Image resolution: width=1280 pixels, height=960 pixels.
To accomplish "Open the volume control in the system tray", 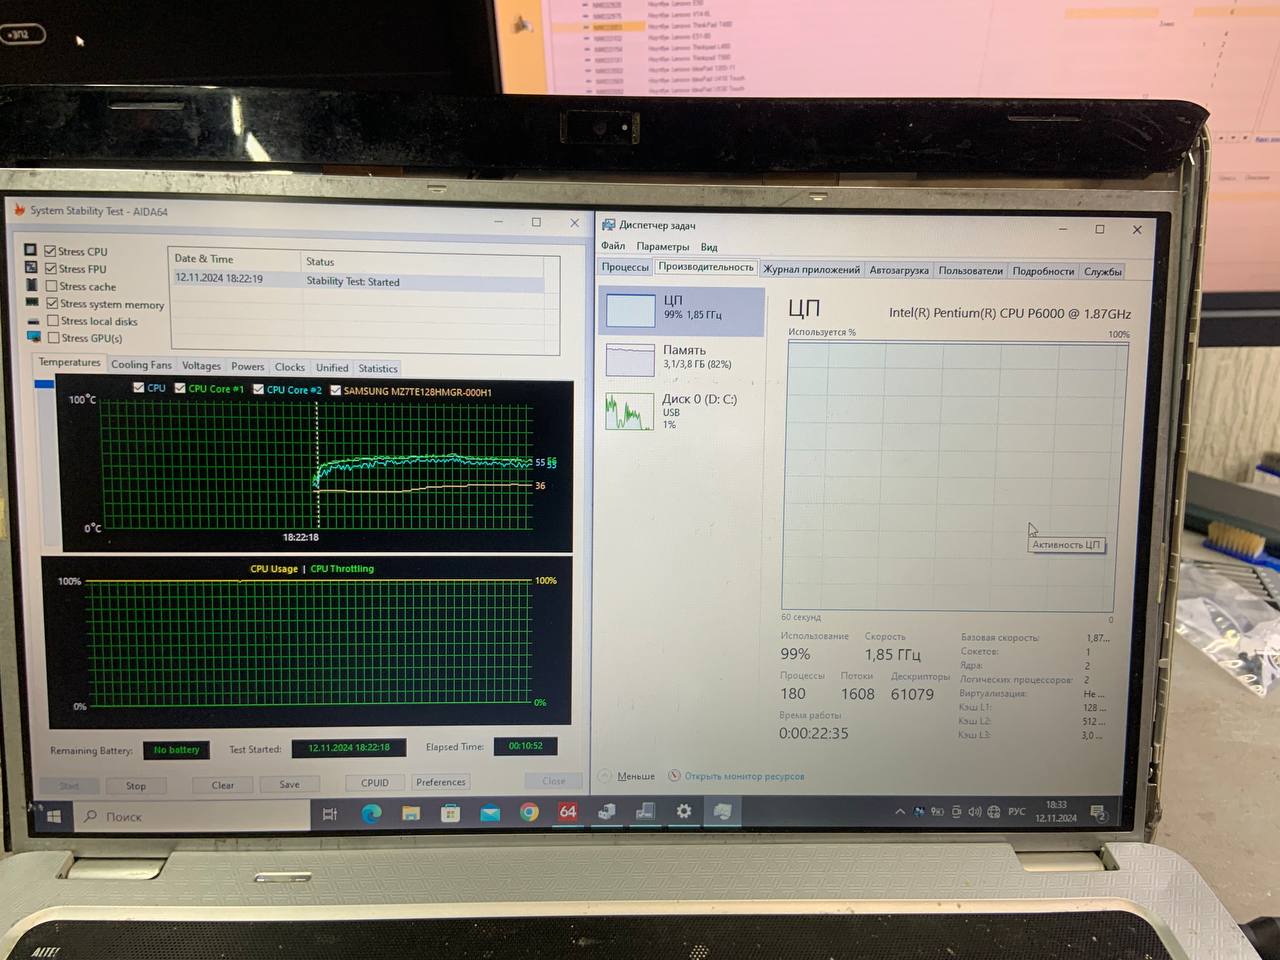I will click(974, 811).
